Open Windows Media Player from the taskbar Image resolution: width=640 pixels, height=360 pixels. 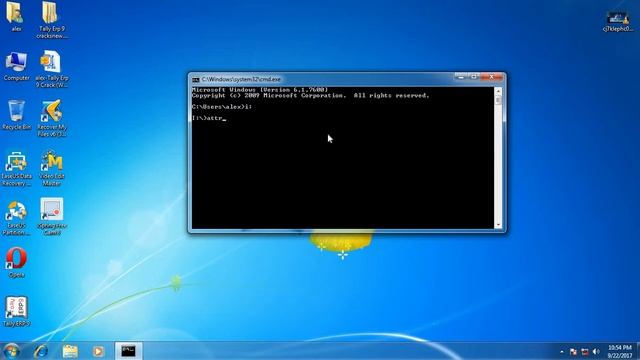(x=98, y=351)
